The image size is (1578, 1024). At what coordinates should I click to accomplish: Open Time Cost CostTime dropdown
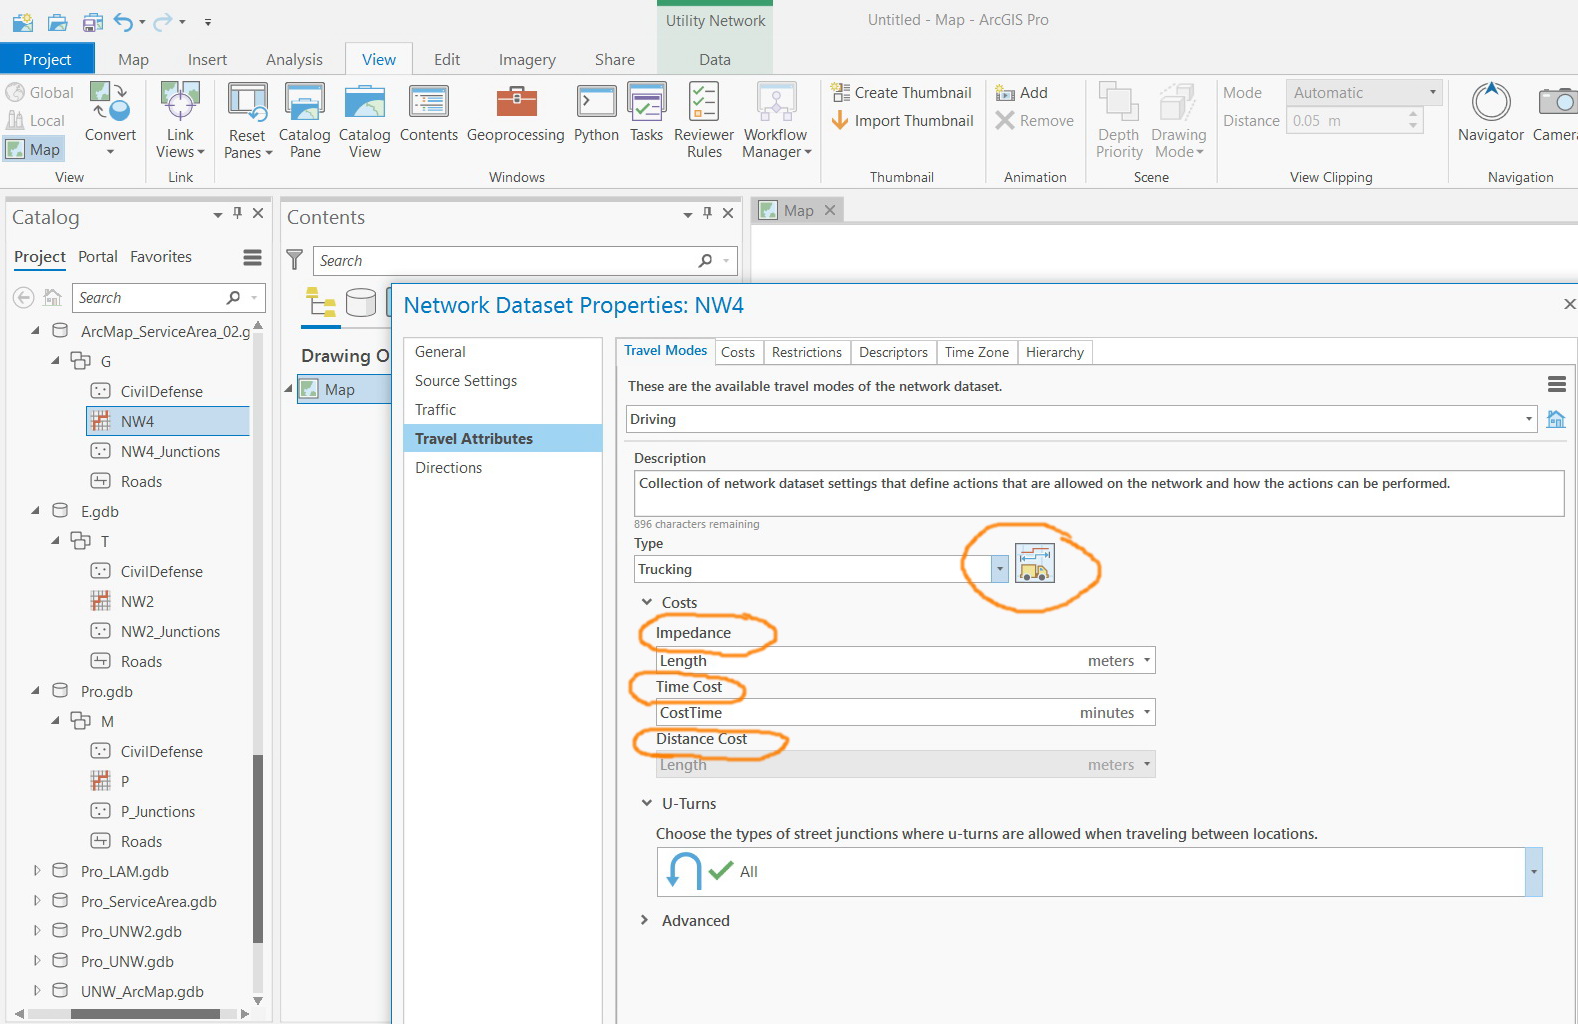(x=1147, y=713)
